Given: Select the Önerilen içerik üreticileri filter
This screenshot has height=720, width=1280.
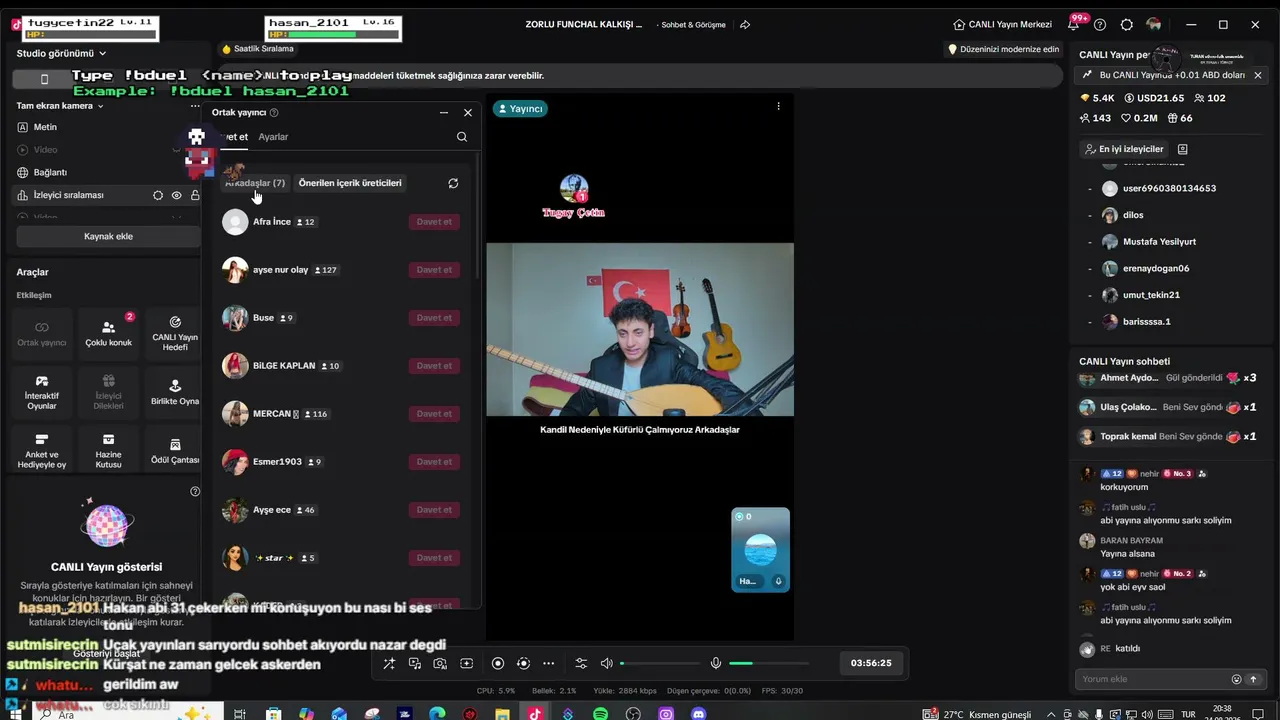Looking at the screenshot, I should pyautogui.click(x=350, y=183).
